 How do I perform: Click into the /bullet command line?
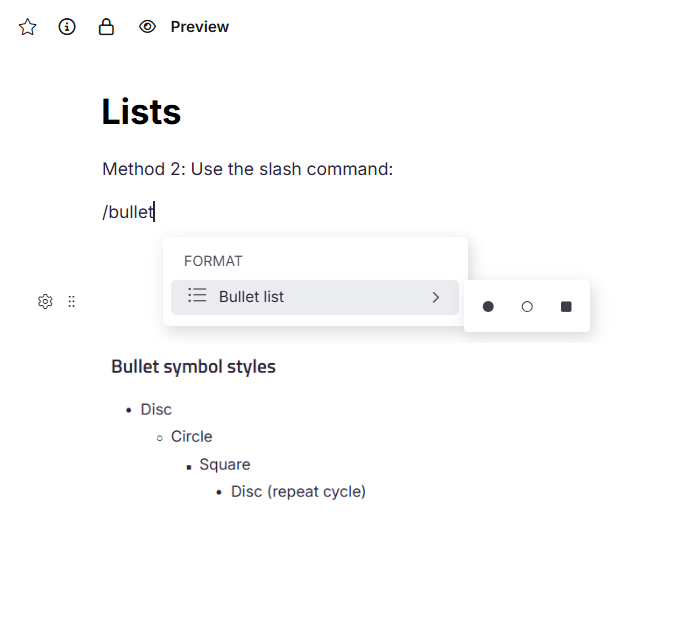[x=129, y=212]
